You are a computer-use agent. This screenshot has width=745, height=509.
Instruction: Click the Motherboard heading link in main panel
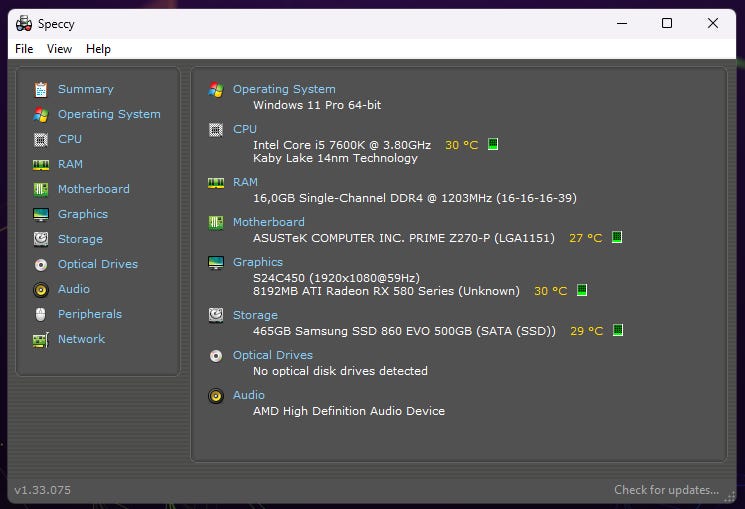pyautogui.click(x=268, y=222)
